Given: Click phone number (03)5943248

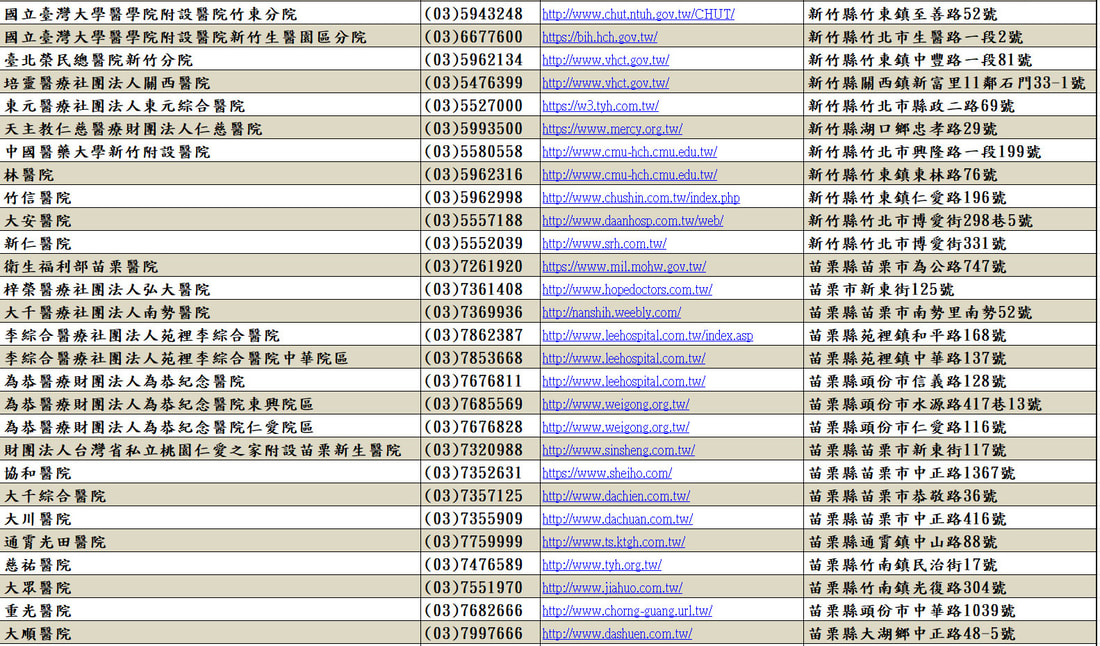Looking at the screenshot, I should [474, 14].
